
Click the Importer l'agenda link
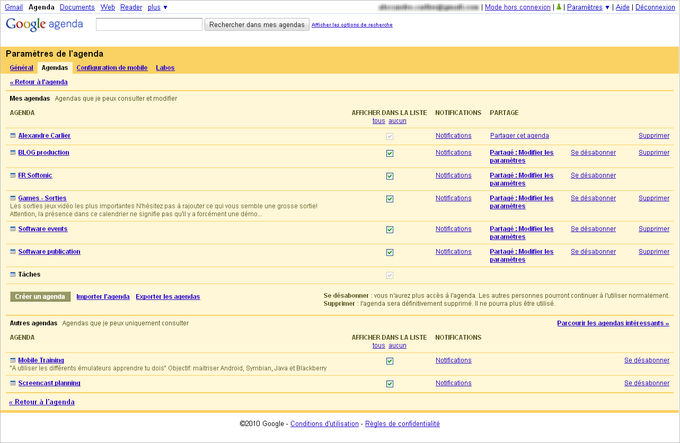(103, 296)
